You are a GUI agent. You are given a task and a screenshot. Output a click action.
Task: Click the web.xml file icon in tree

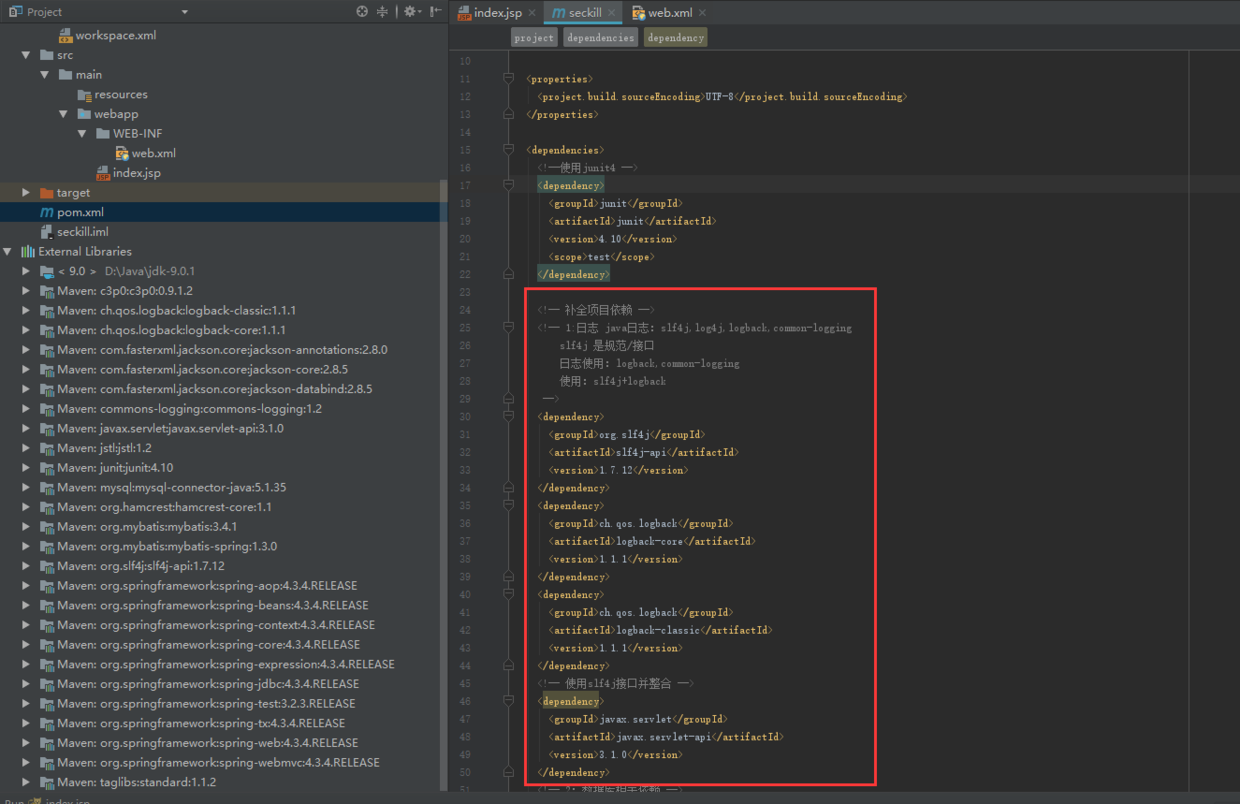coord(122,153)
